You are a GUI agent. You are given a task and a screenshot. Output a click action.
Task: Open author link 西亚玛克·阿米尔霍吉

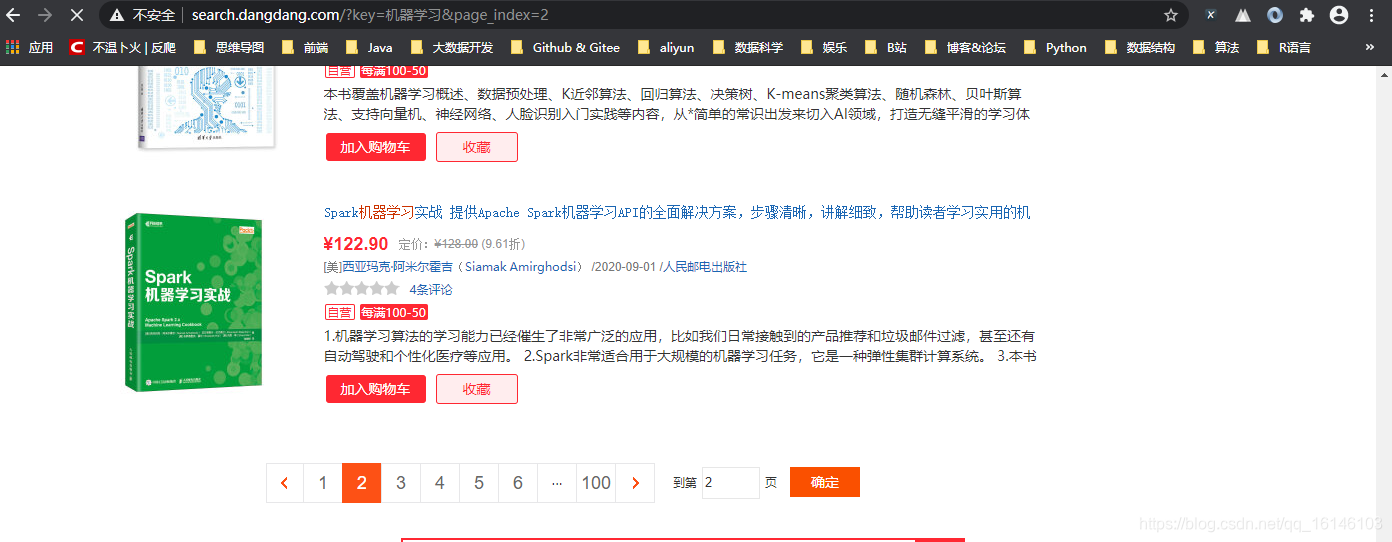pos(463,267)
